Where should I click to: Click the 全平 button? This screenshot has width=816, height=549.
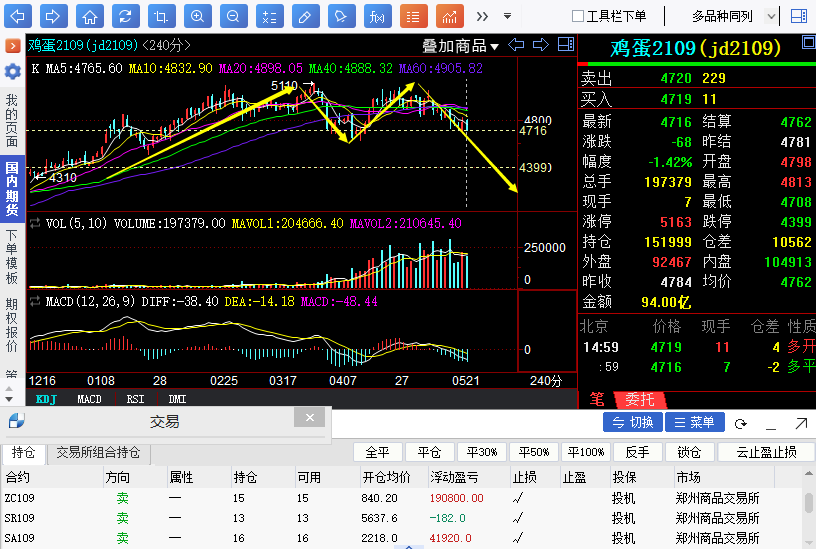point(378,452)
